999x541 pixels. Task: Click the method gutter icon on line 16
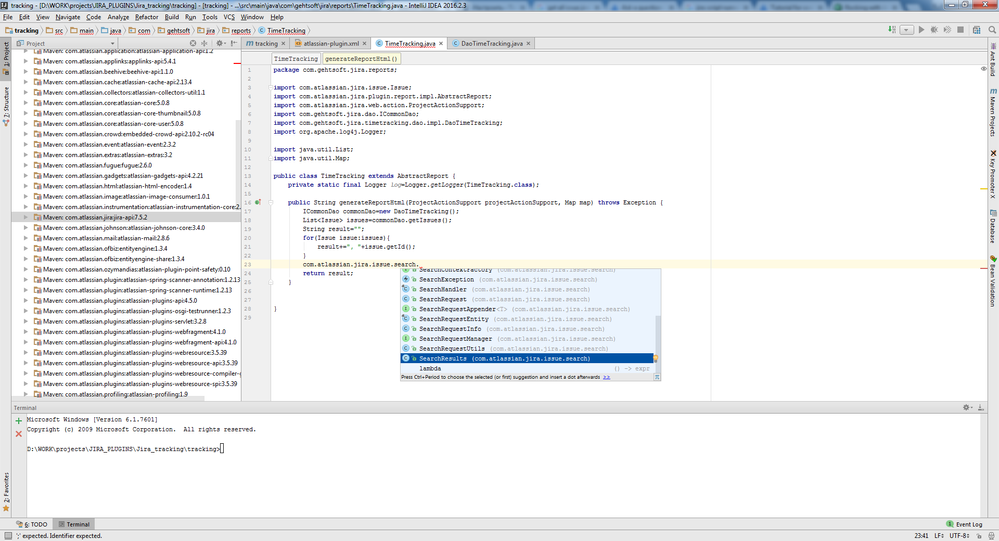click(x=258, y=202)
